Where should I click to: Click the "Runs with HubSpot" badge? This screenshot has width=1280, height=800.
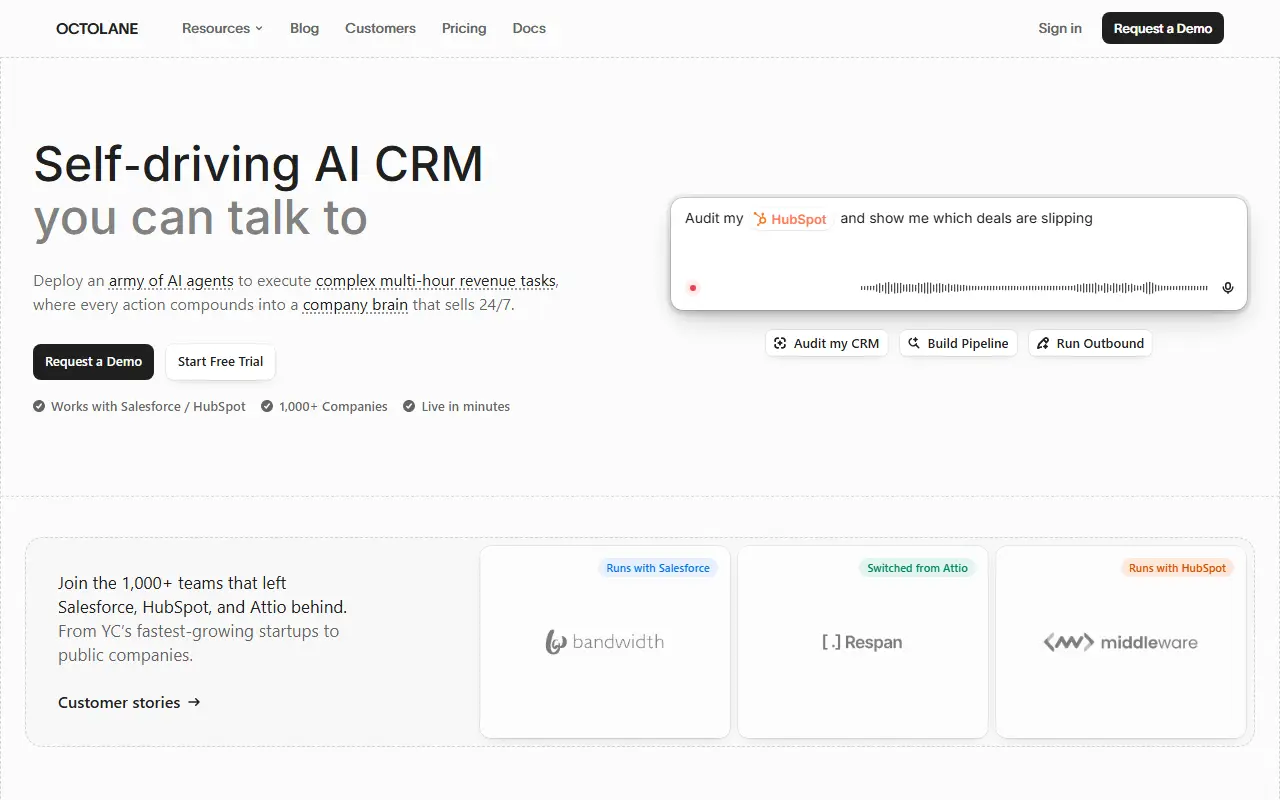[x=1177, y=568]
